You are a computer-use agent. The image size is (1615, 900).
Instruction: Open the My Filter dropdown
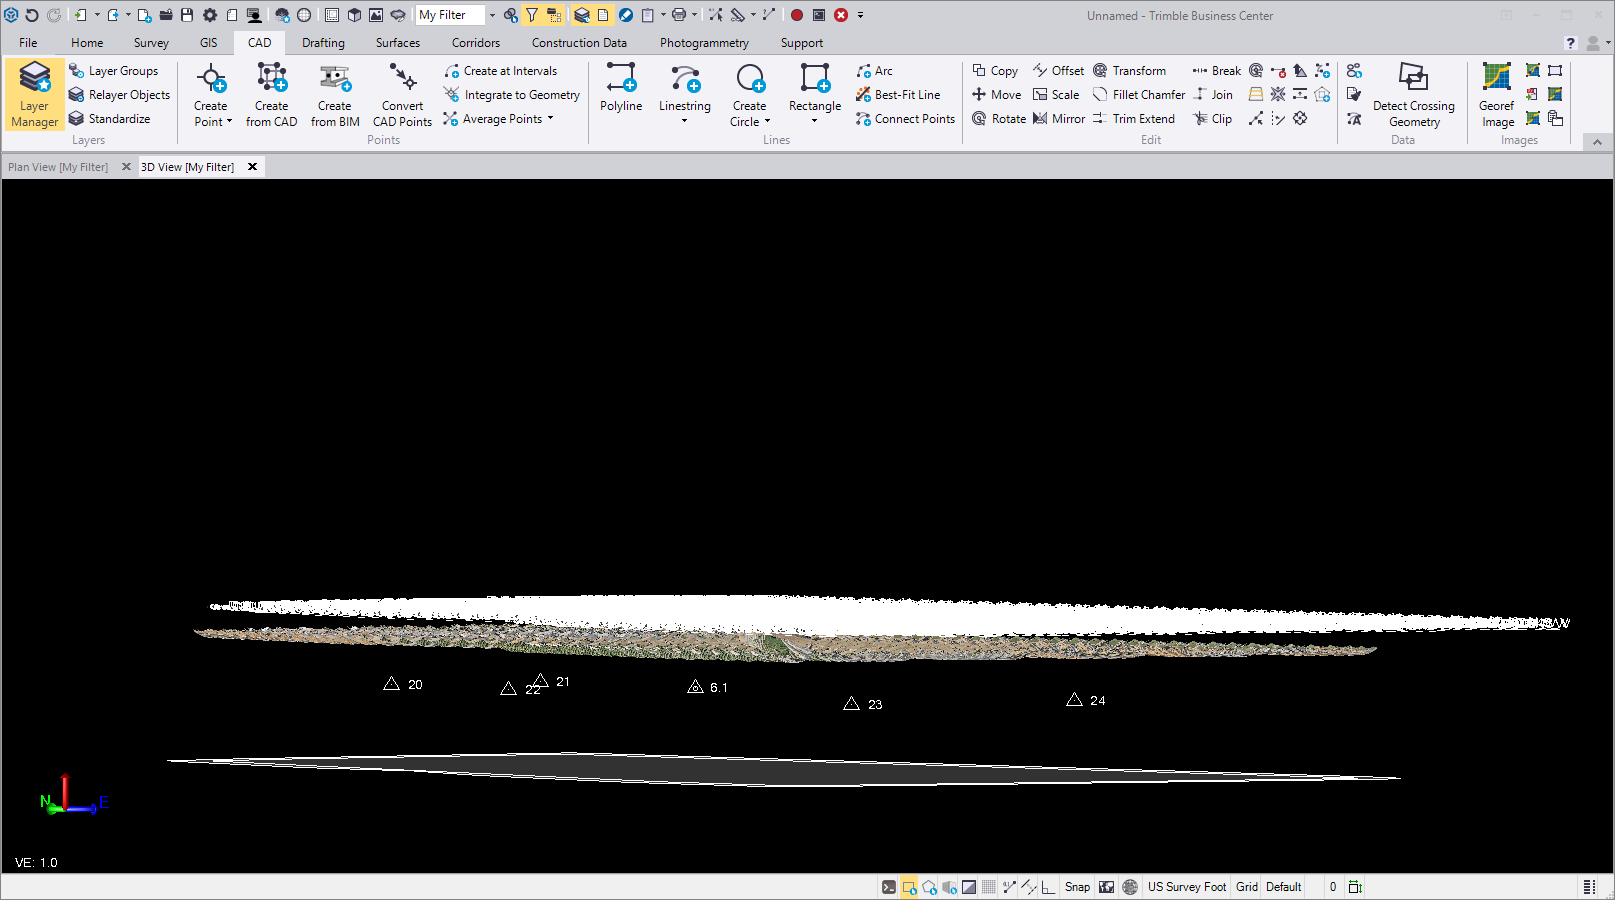[x=492, y=15]
